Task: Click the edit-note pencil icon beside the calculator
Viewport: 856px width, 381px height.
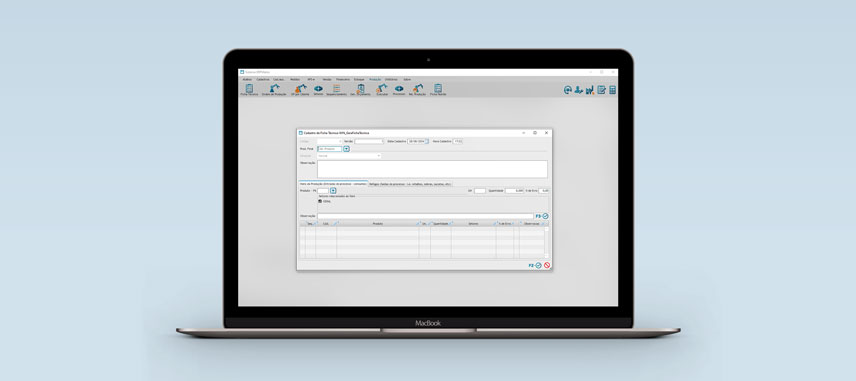Action: 601,90
